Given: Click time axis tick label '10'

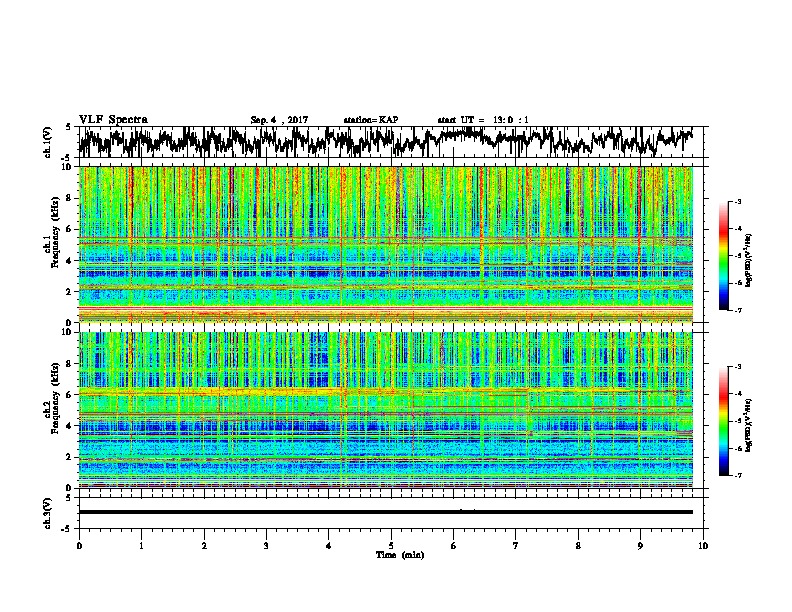Looking at the screenshot, I should (x=703, y=546).
